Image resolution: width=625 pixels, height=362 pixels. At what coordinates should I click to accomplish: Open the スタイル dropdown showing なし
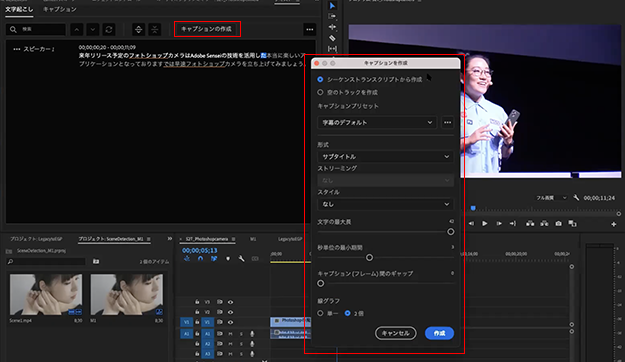click(385, 204)
